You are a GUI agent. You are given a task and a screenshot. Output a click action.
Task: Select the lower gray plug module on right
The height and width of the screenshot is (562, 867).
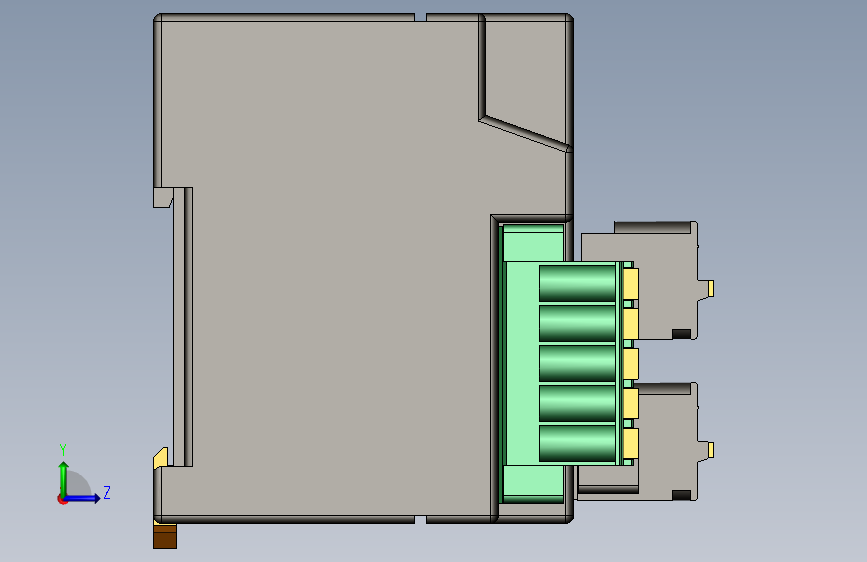(x=666, y=443)
